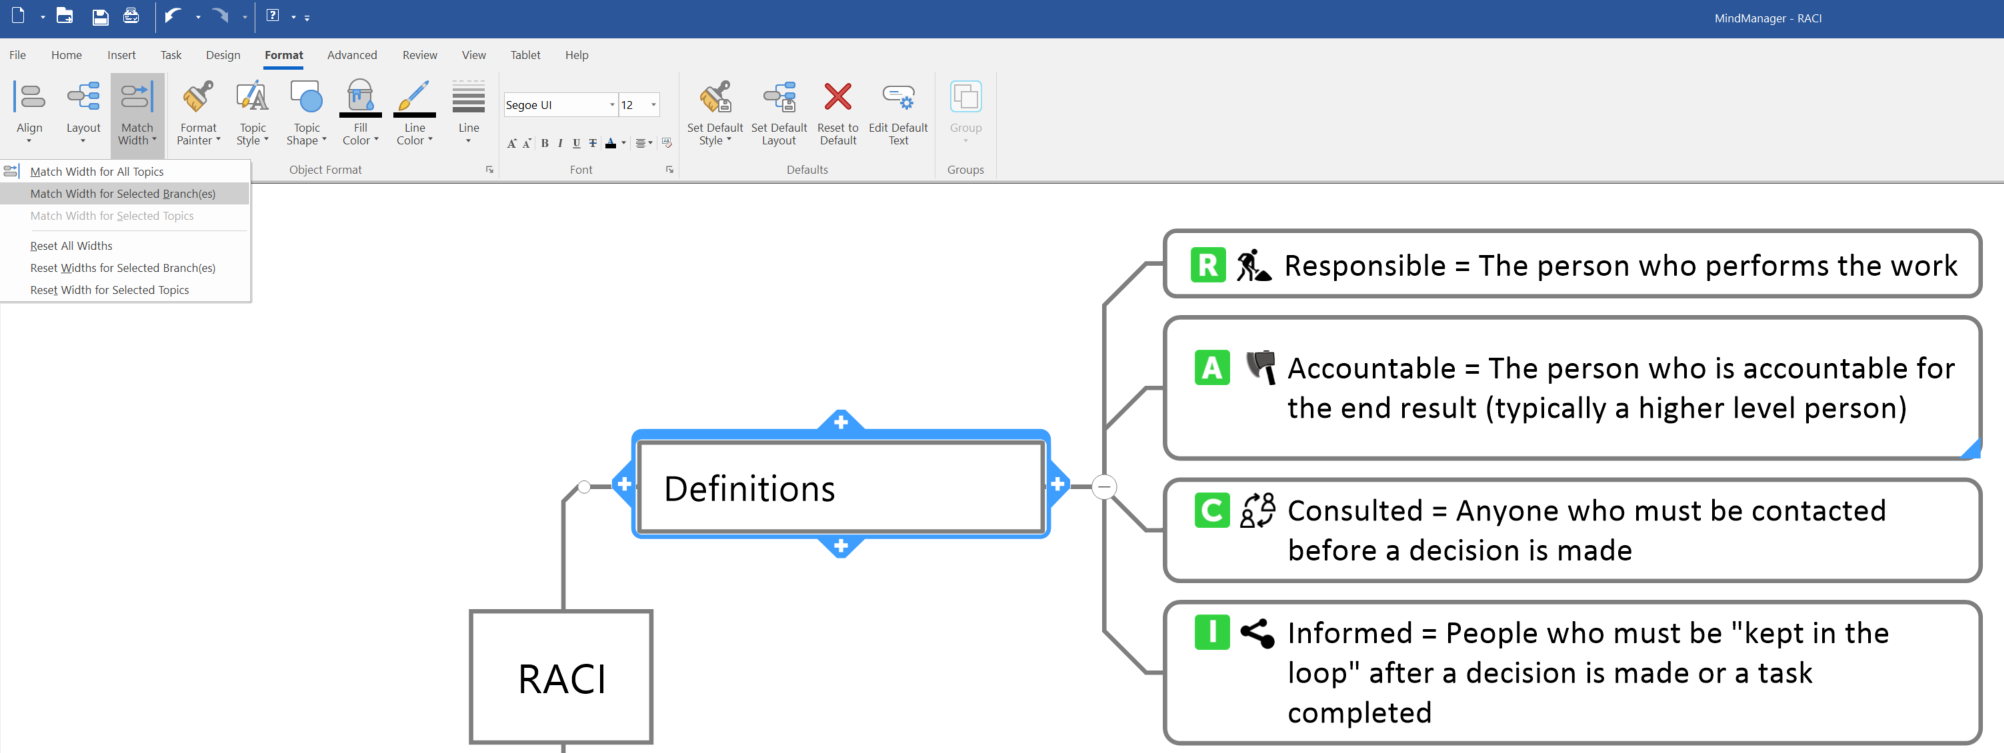This screenshot has height=753, width=2004.
Task: Select the RACI central topic
Action: (561, 677)
